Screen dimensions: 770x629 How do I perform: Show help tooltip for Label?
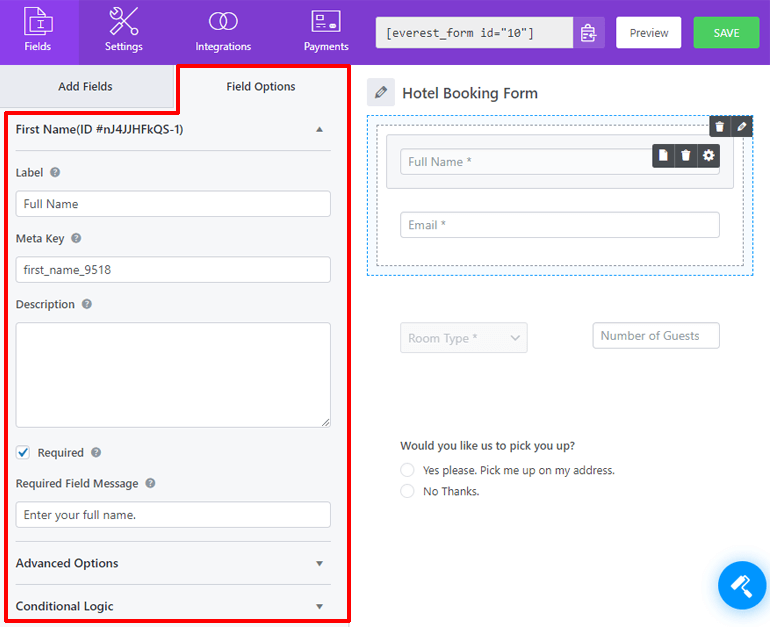55,172
